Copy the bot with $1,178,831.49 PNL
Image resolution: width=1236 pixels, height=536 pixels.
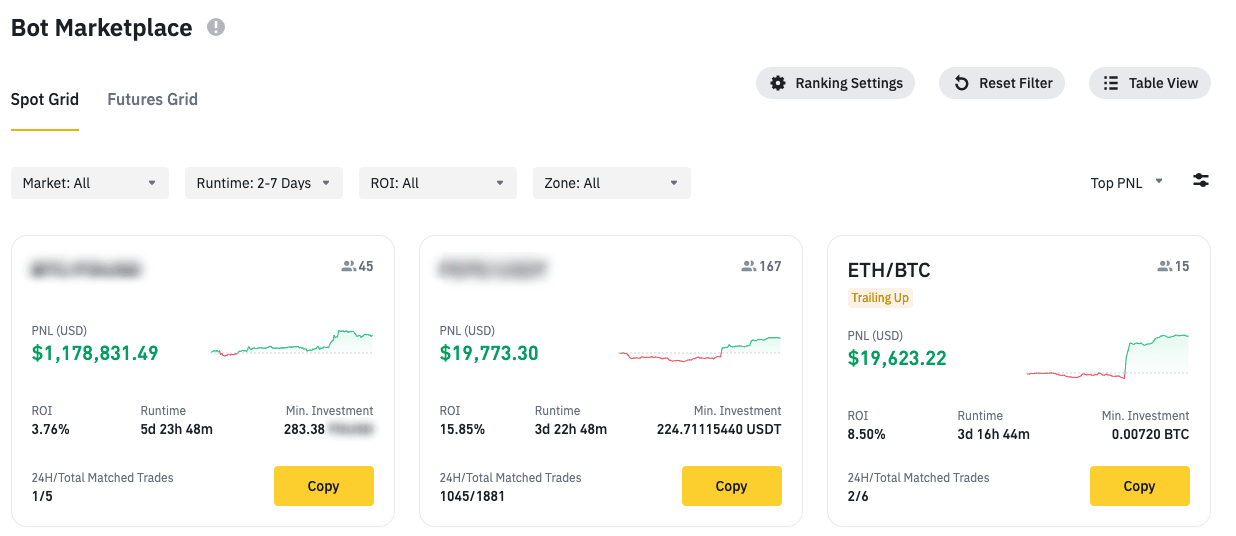tap(323, 486)
